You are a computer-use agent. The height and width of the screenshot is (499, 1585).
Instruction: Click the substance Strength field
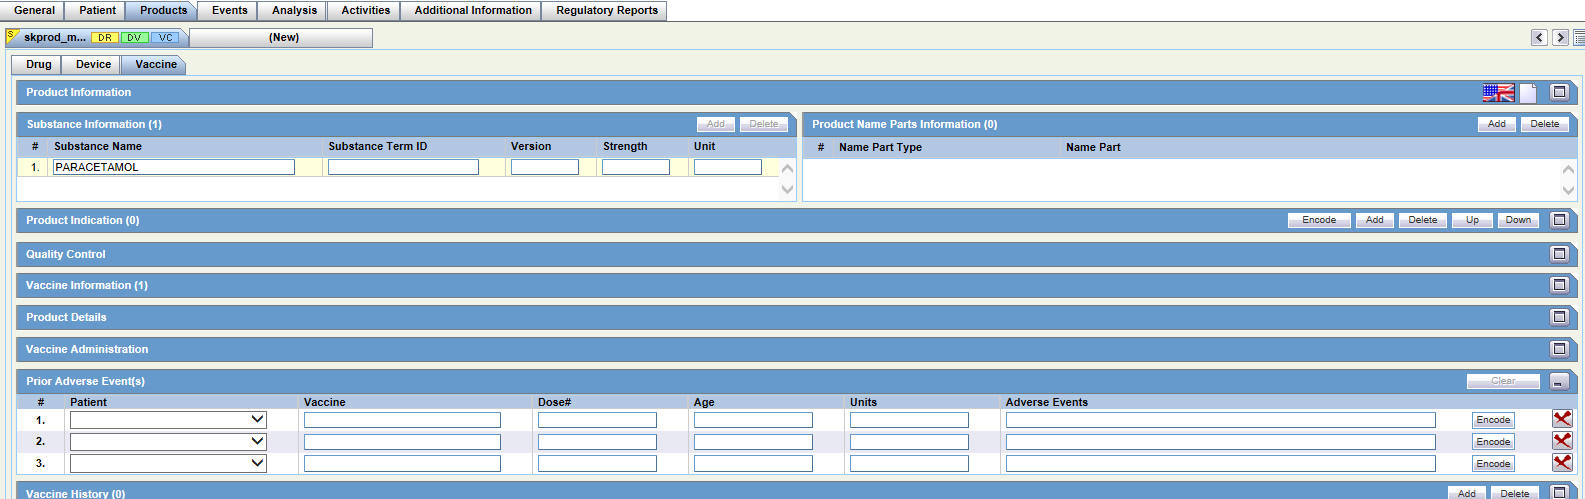[x=636, y=167]
